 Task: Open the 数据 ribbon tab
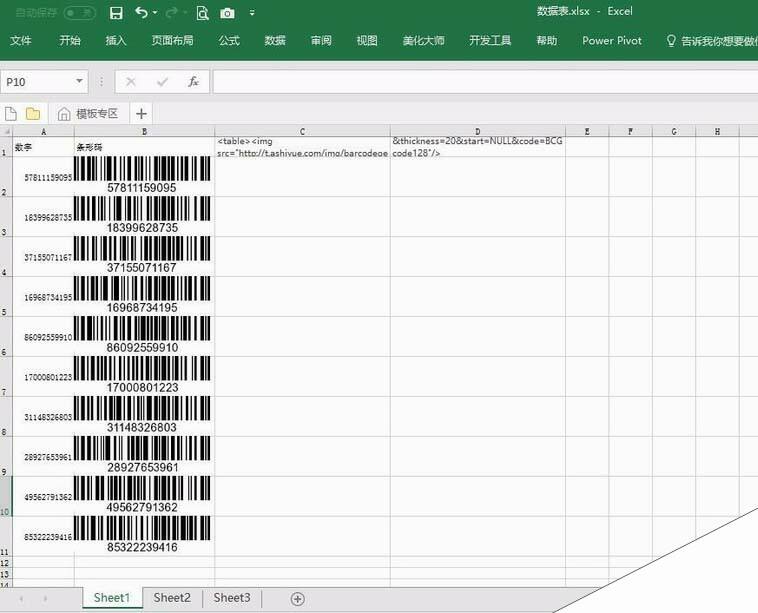(275, 41)
